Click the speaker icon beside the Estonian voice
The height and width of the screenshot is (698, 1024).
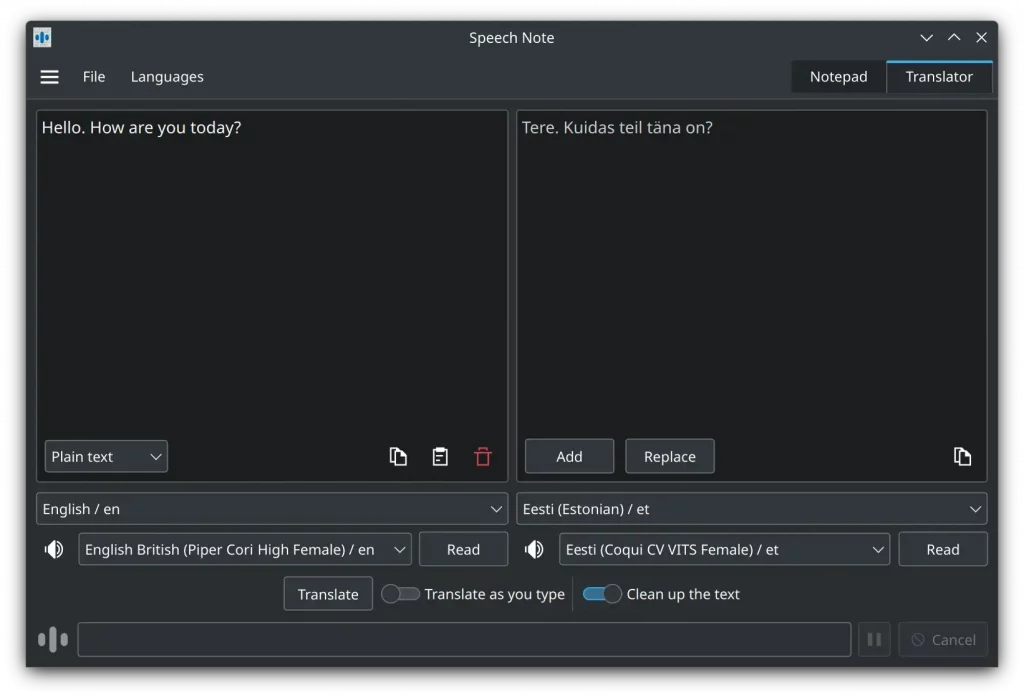(x=534, y=548)
